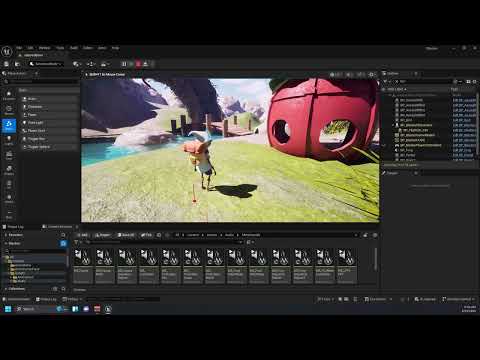Screen dimensions: 480x360
Task: Click the Import button in Content Browser
Action: tap(102, 235)
